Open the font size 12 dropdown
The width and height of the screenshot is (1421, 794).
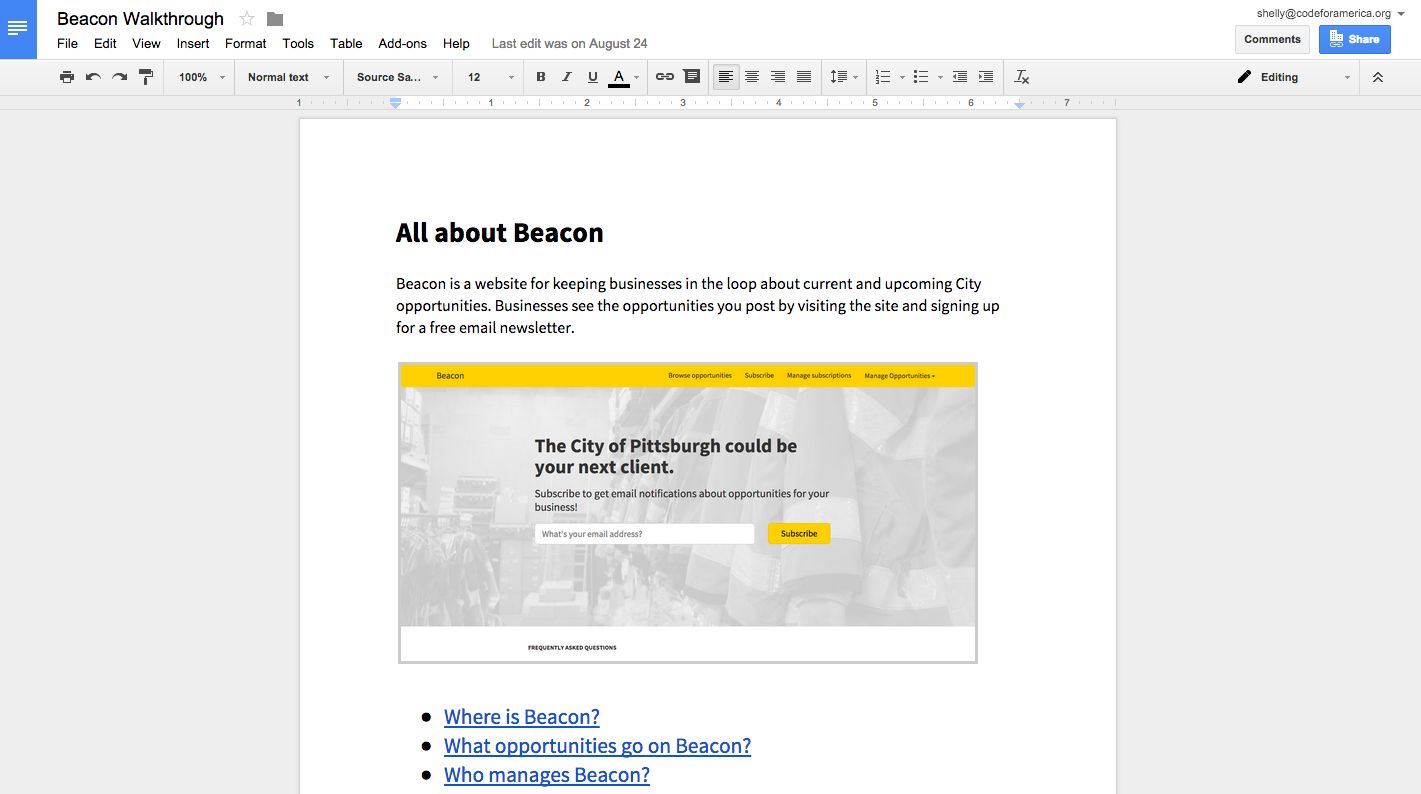pyautogui.click(x=490, y=77)
